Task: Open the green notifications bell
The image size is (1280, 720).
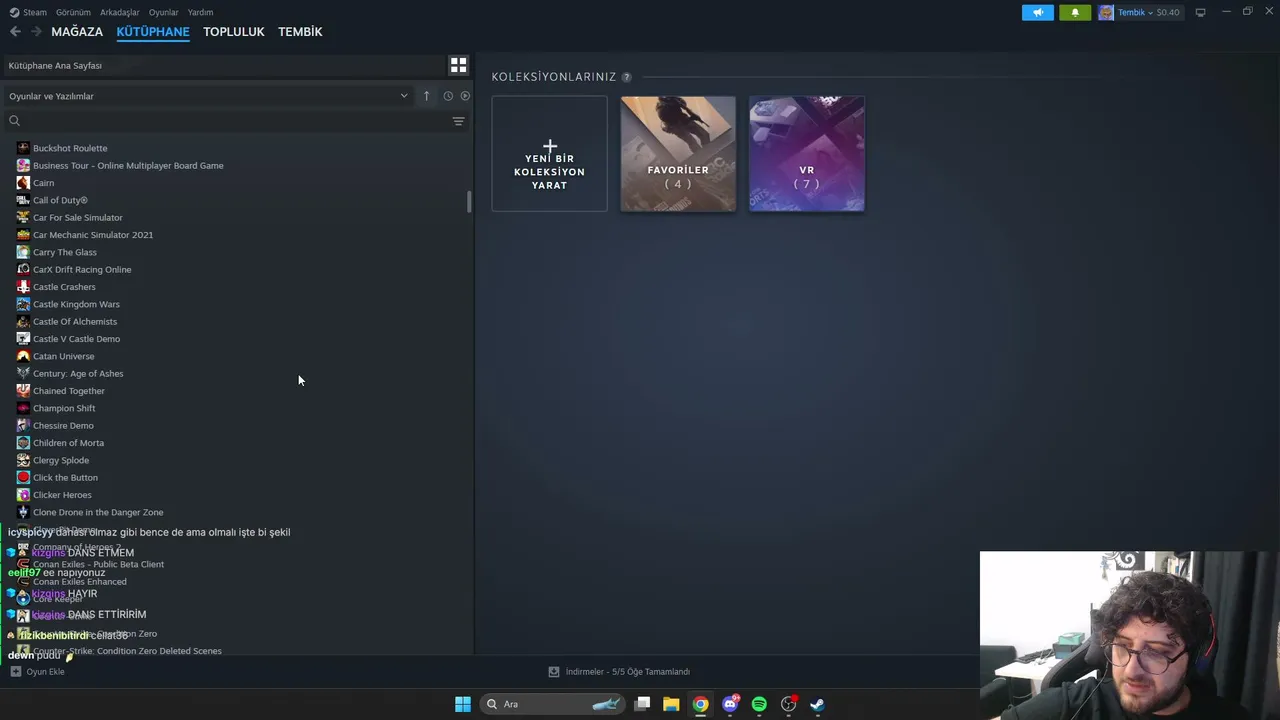Action: tap(1075, 12)
